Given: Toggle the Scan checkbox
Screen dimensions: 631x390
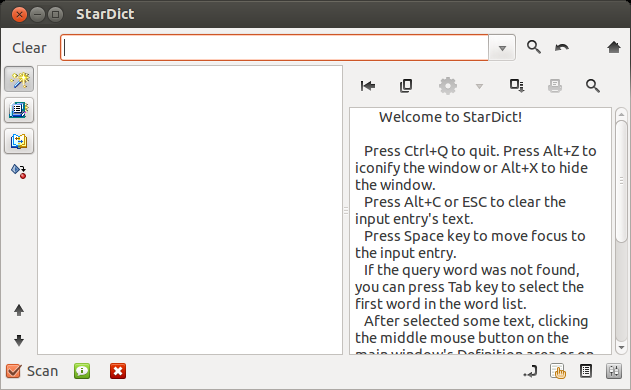Looking at the screenshot, I should 13,371.
